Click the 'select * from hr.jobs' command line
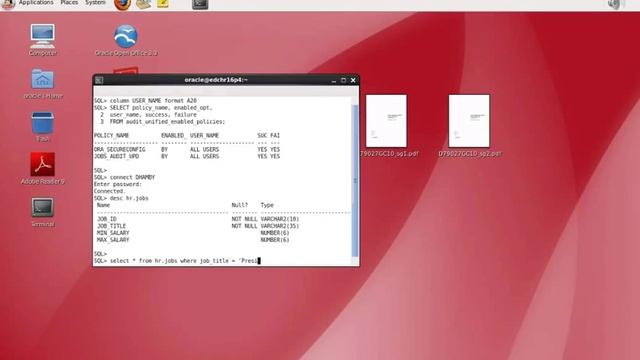 [x=177, y=260]
